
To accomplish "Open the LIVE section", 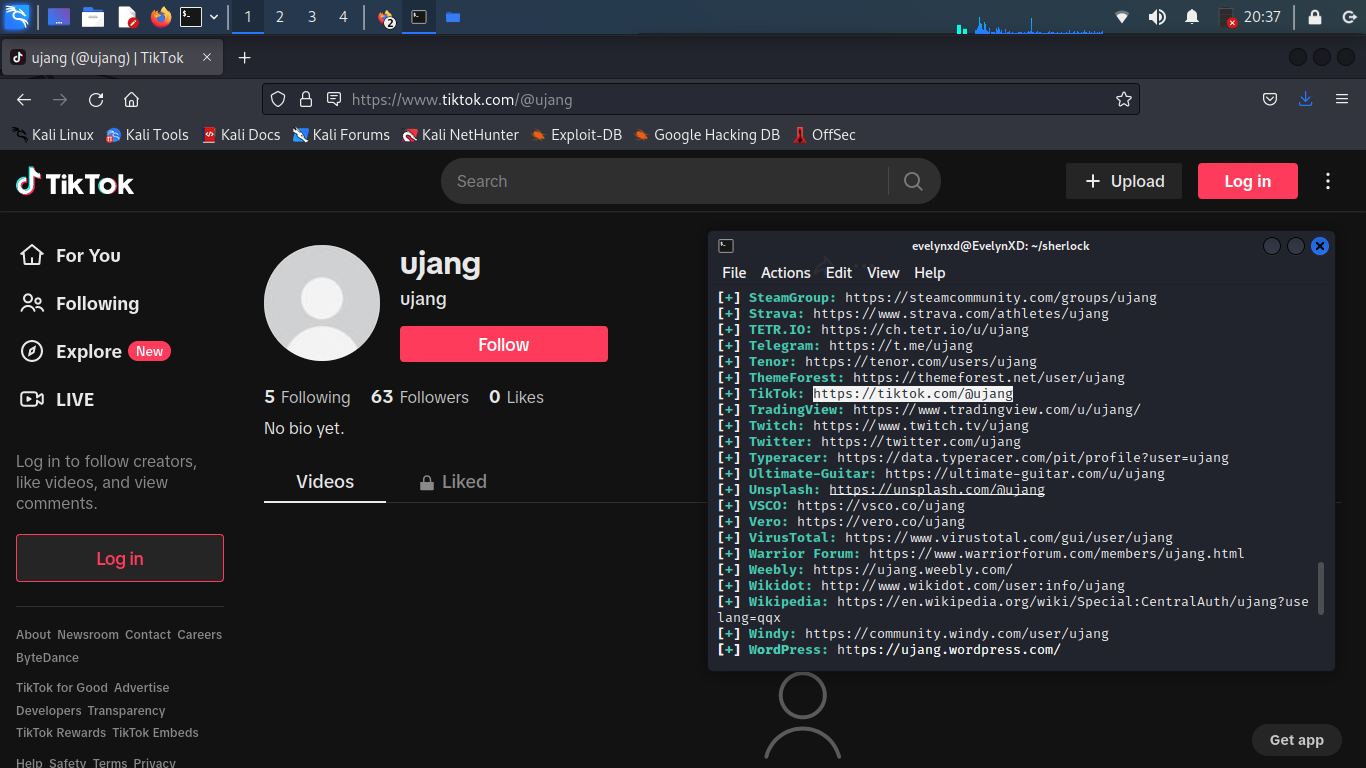I will 57,400.
